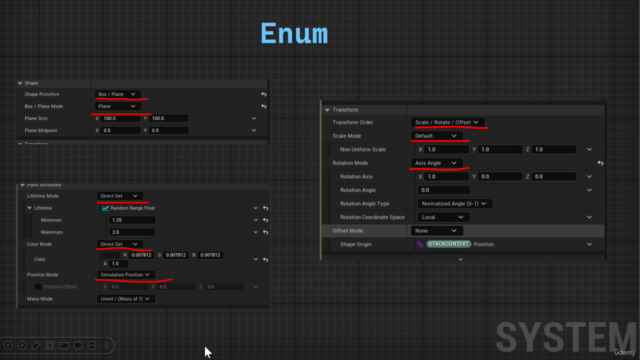Image resolution: width=640 pixels, height=360 pixels.
Task: Open the Shape Primitive Box / Plane dropdown
Action: [x=118, y=94]
